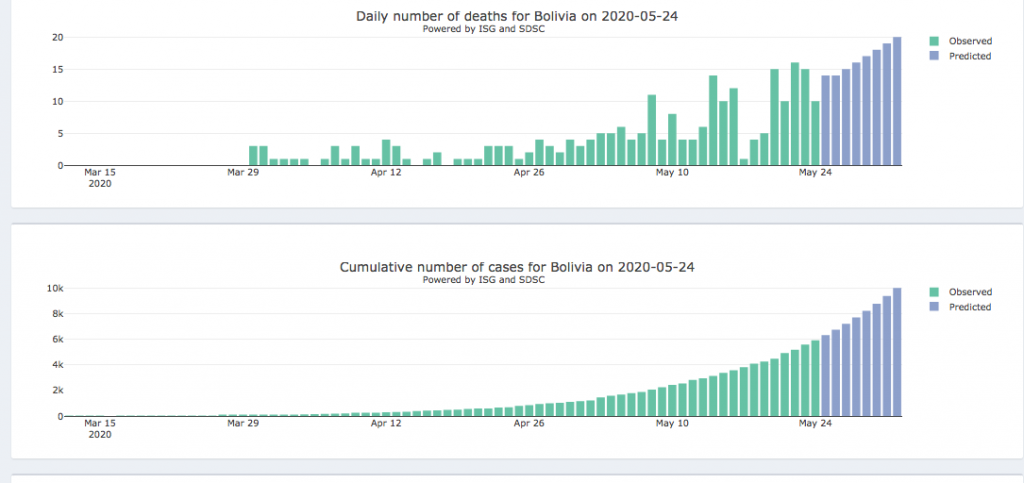This screenshot has height=483, width=1024.
Task: Click blue Predicted swatch in cases chart legend
Action: (x=934, y=307)
